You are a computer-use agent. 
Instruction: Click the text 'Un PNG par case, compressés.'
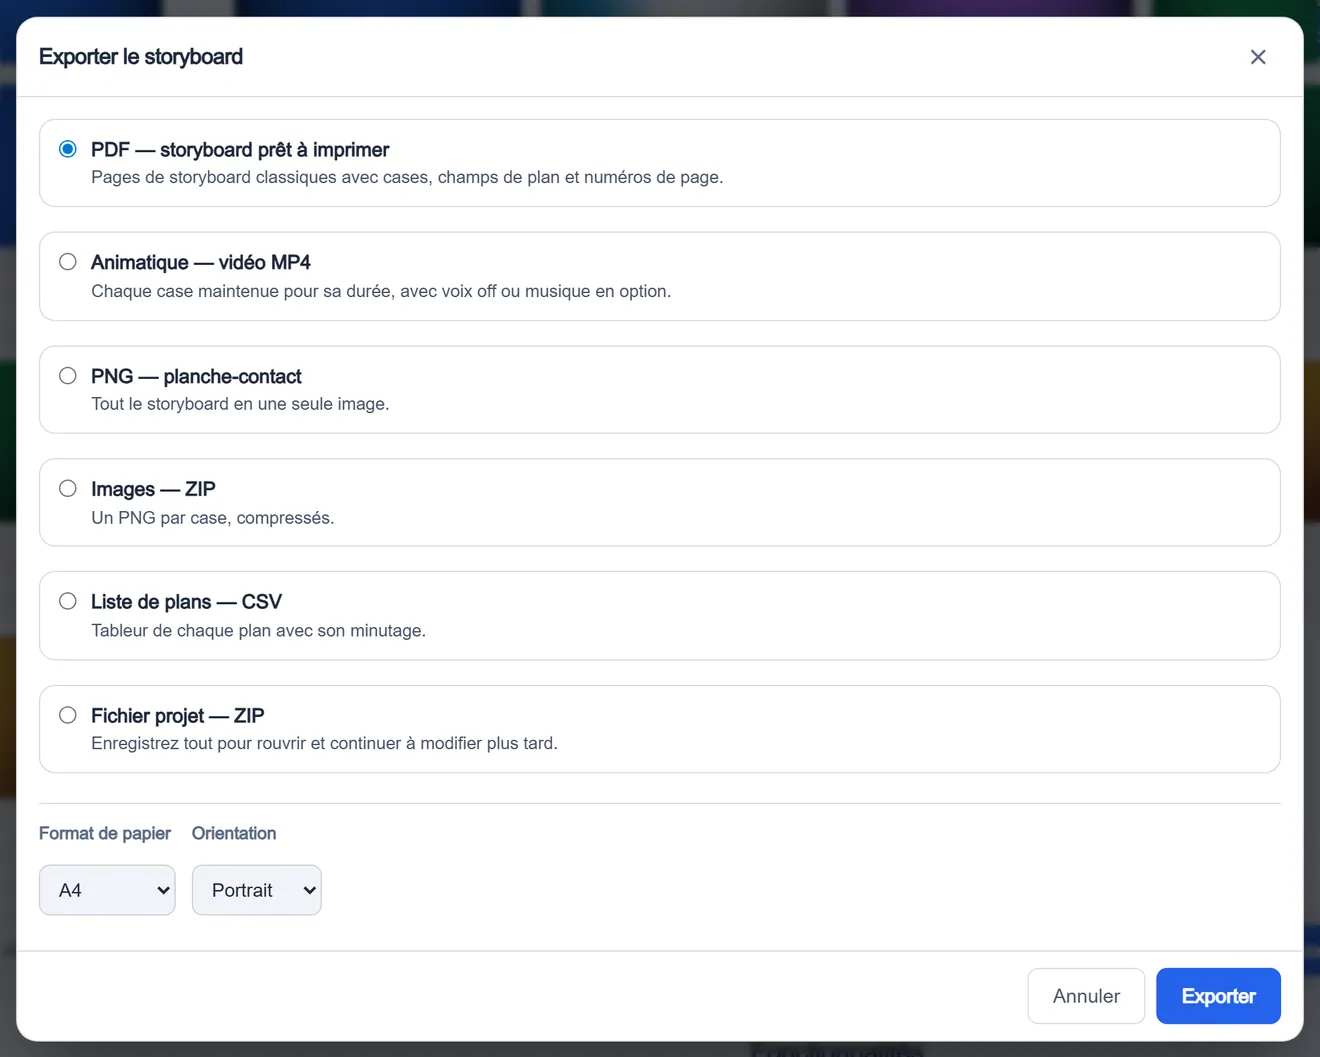(x=213, y=518)
